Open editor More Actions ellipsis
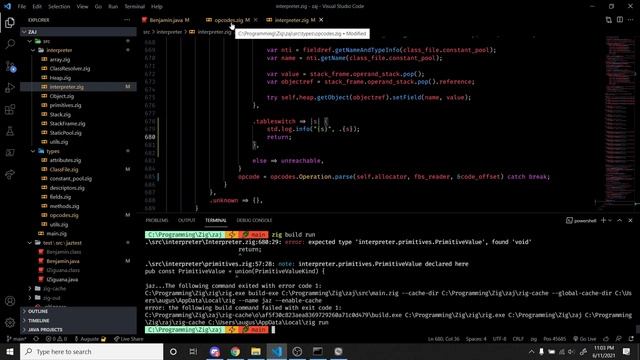Screen dimensions: 640x360 [631, 20]
